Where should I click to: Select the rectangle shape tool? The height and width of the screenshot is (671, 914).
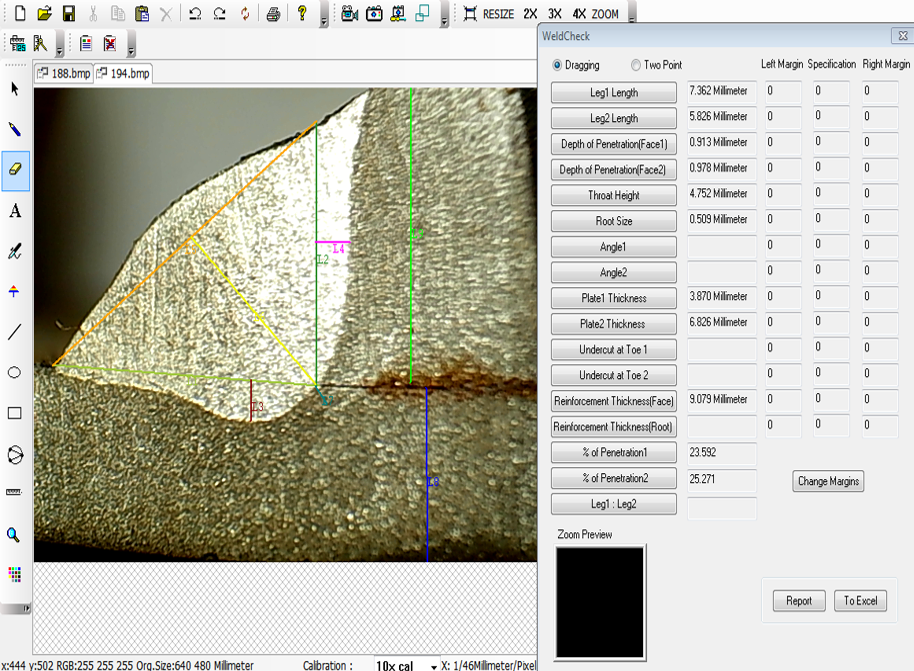[15, 413]
